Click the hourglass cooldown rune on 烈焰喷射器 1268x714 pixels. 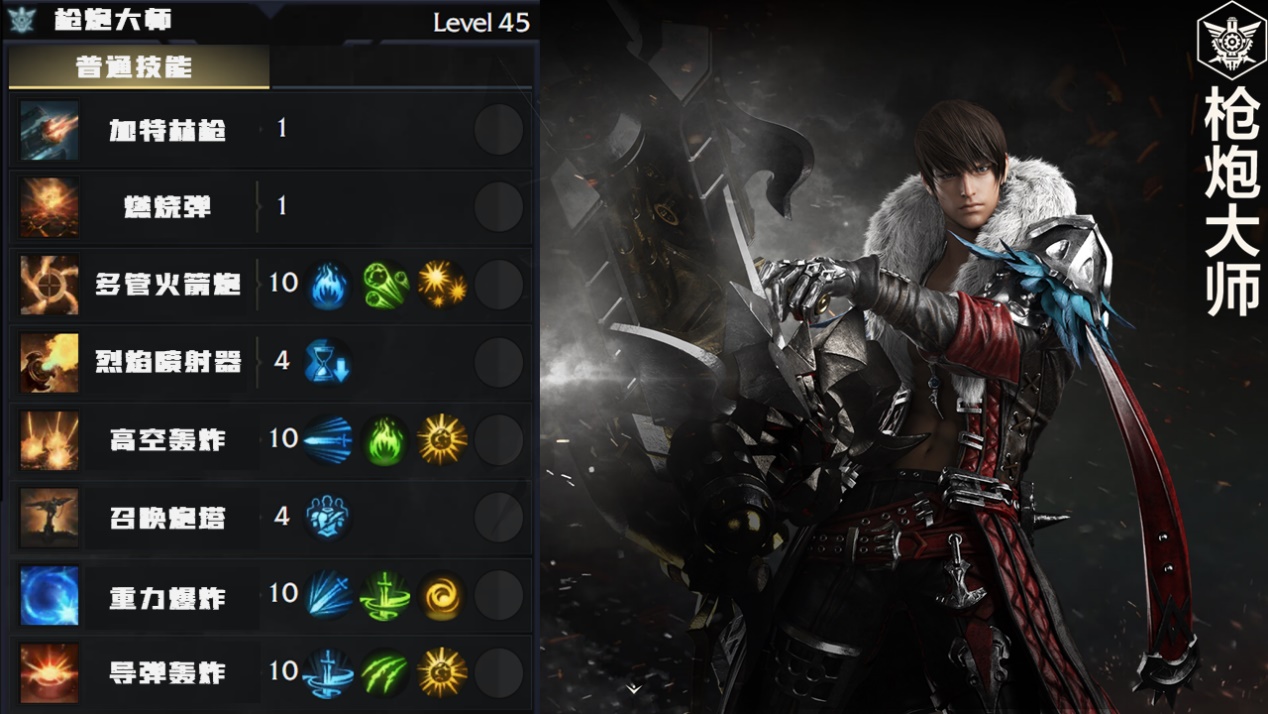click(x=328, y=362)
